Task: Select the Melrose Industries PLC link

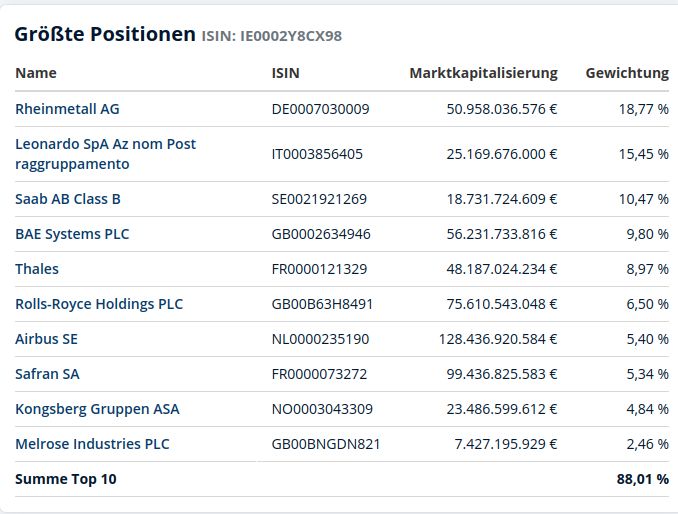Action: click(92, 444)
